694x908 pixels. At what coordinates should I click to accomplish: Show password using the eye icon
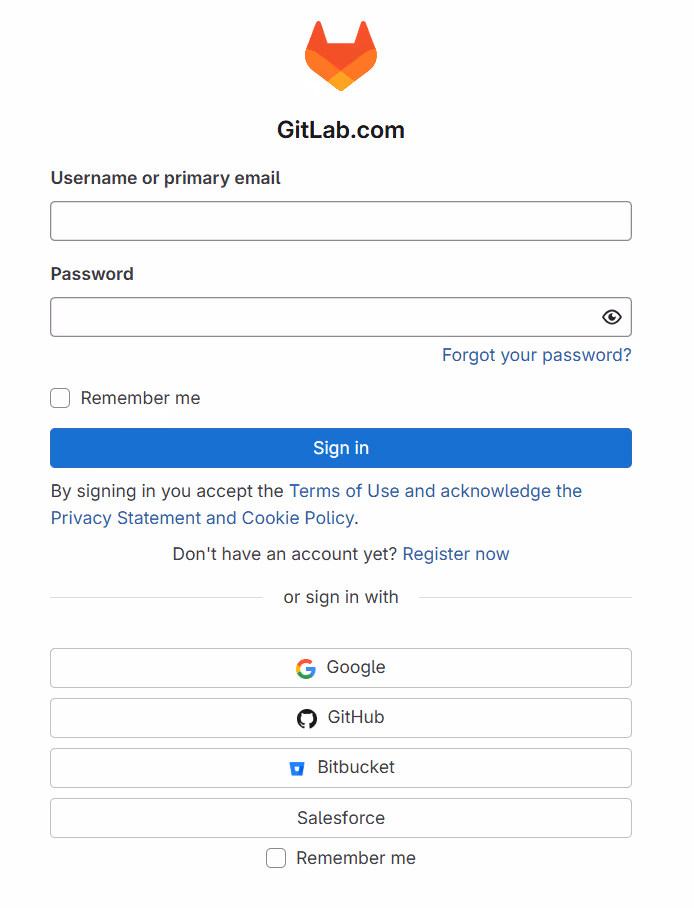pyautogui.click(x=612, y=317)
